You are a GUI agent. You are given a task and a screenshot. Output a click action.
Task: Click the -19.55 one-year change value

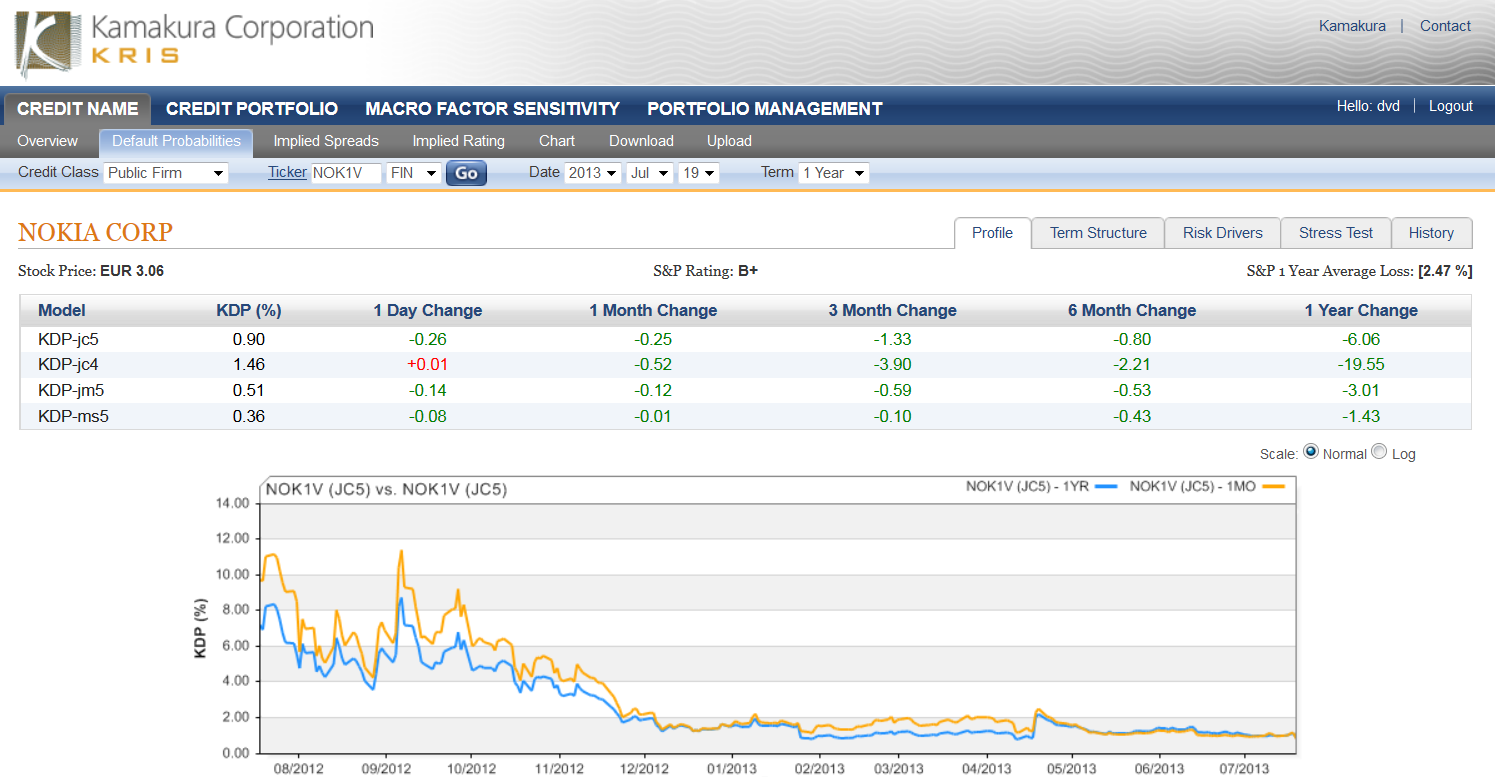tap(1361, 365)
